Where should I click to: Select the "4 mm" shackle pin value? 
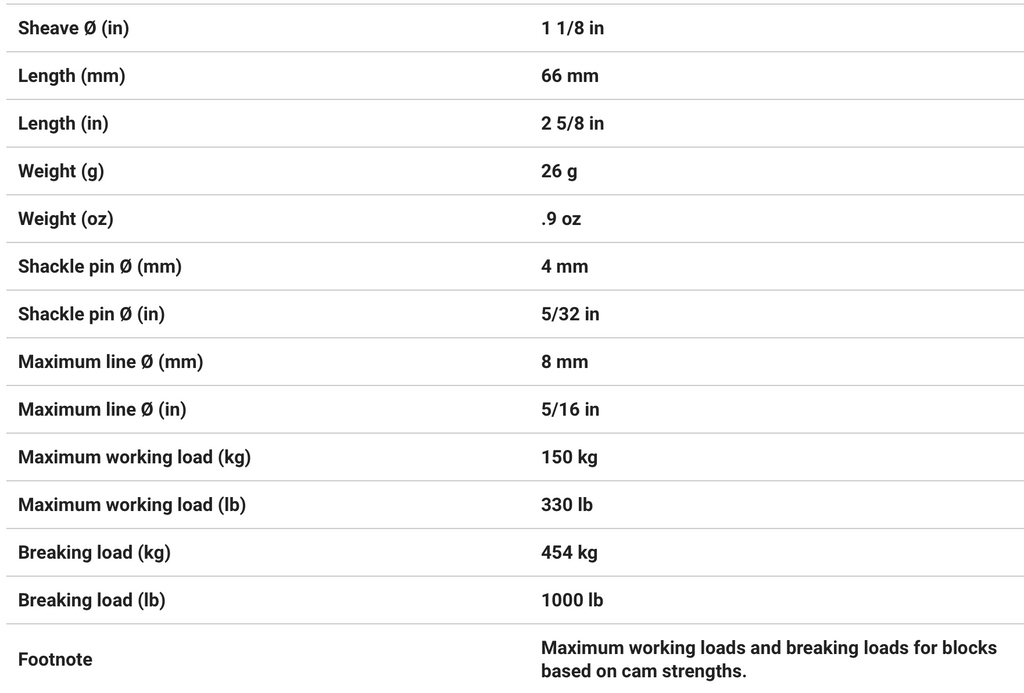[564, 267]
